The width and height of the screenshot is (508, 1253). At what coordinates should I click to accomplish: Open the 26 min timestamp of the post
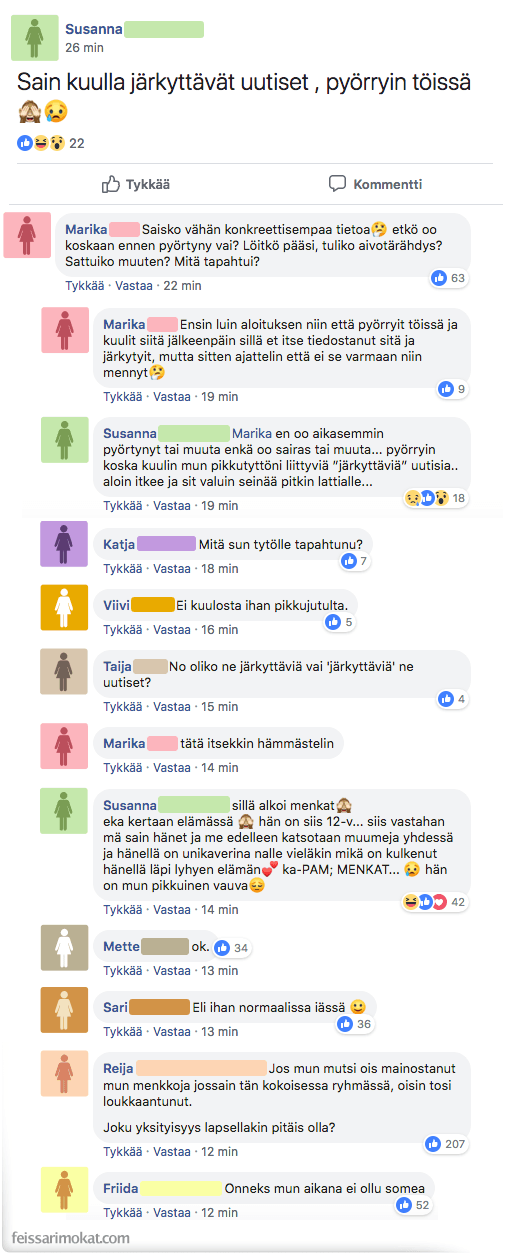tap(84, 47)
